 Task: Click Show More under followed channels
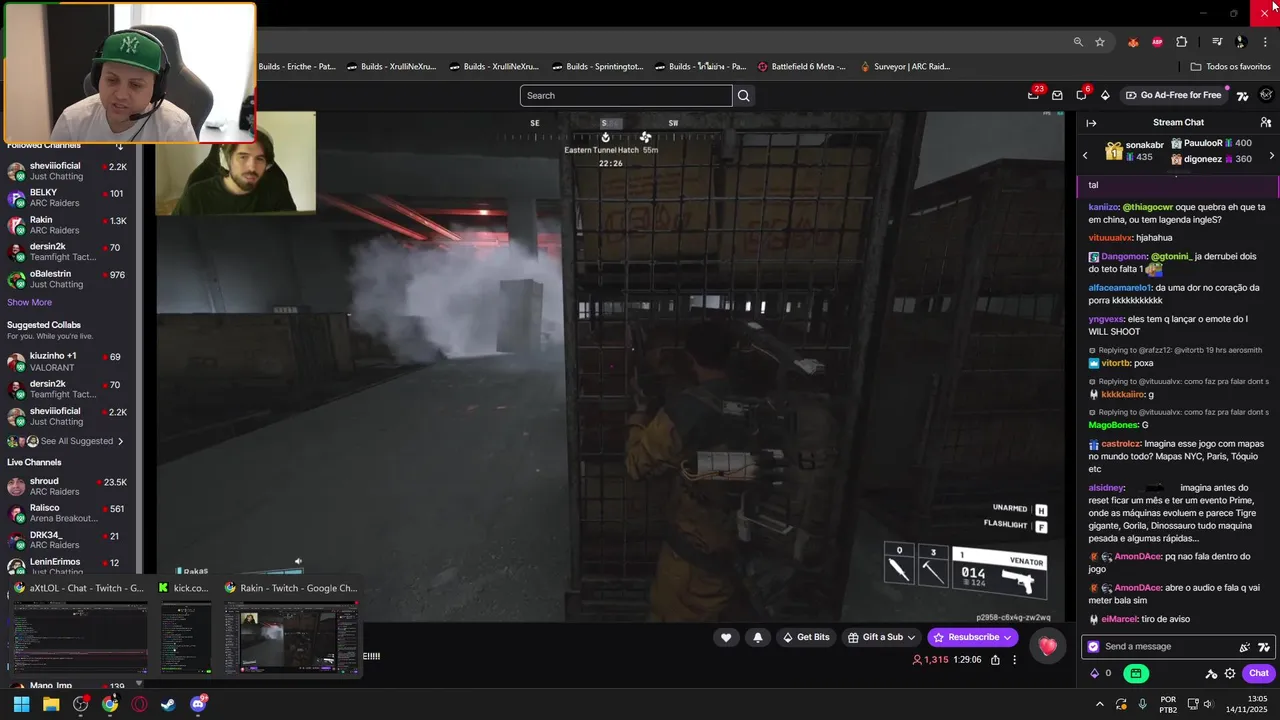coord(29,302)
